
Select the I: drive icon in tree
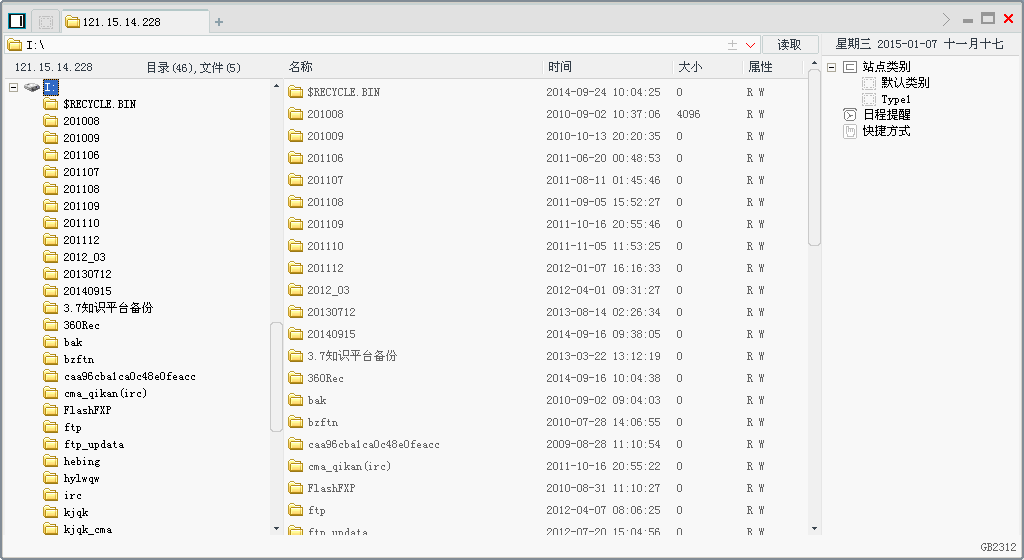32,87
